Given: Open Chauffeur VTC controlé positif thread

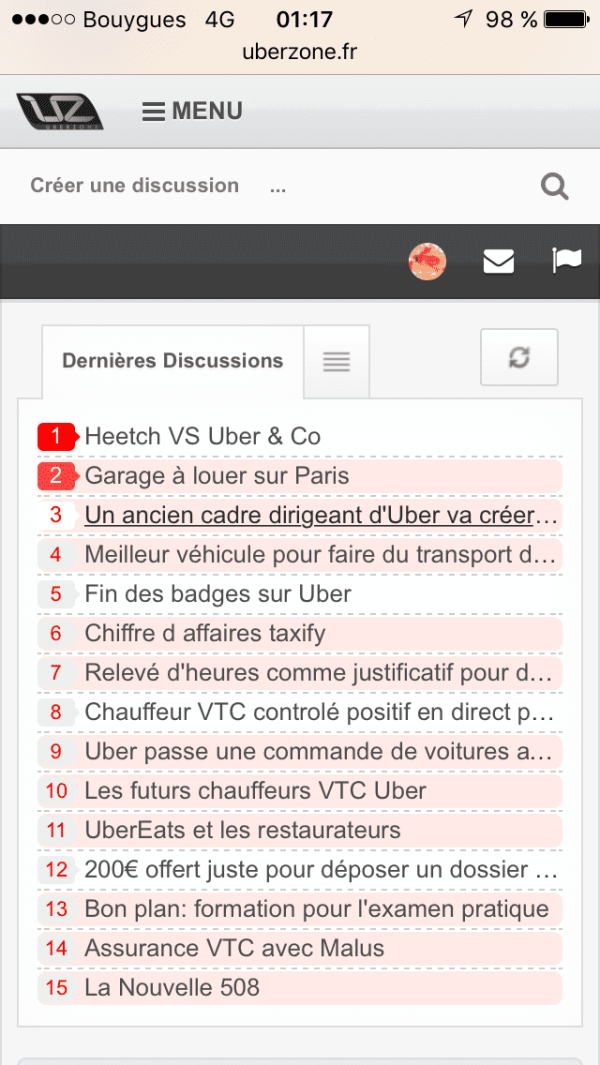Looking at the screenshot, I should (320, 712).
